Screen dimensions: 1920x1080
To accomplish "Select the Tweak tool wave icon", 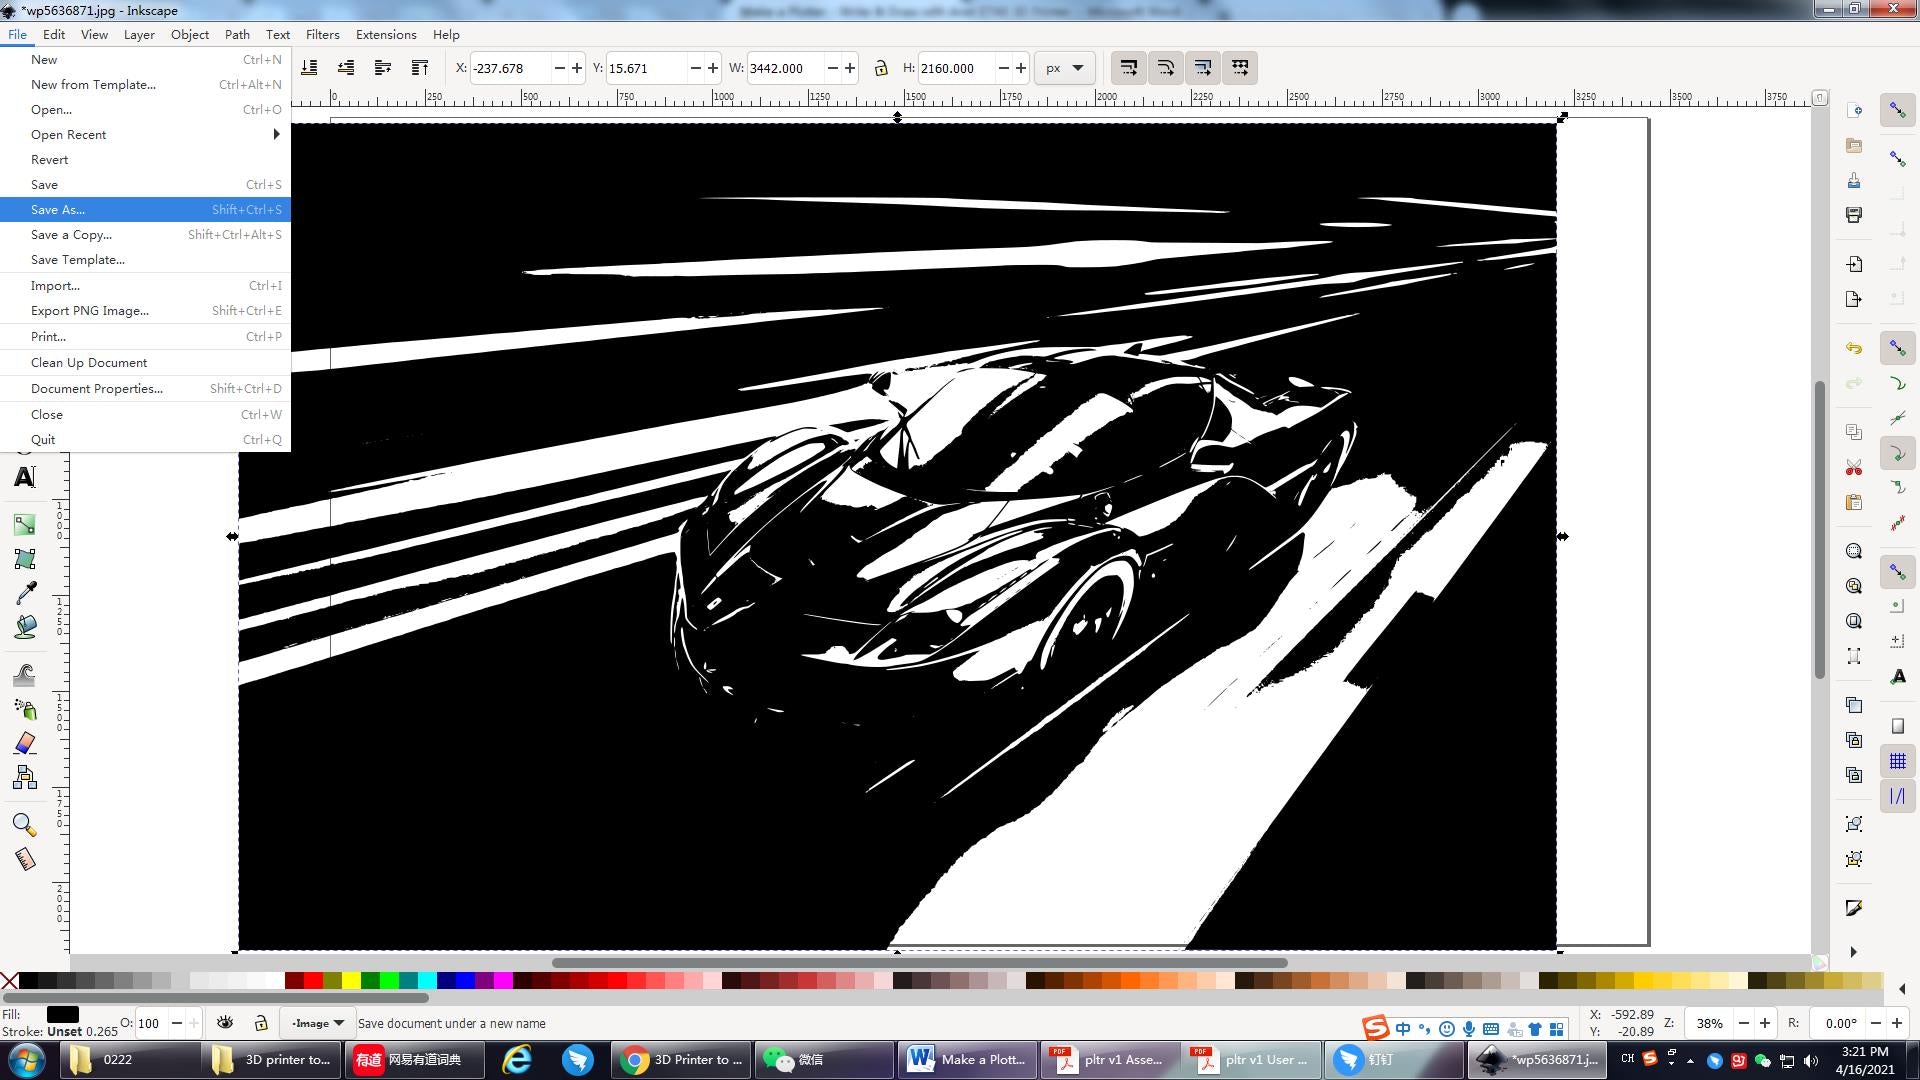I will click(x=24, y=675).
